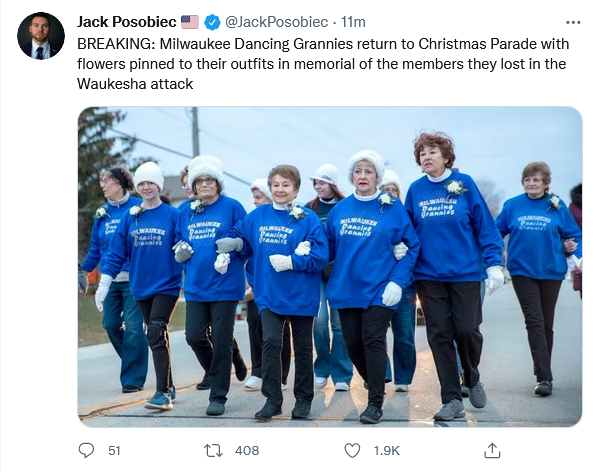Click the Jack Posobiec display name
Image resolution: width=598 pixels, height=472 pixels.
tap(127, 22)
